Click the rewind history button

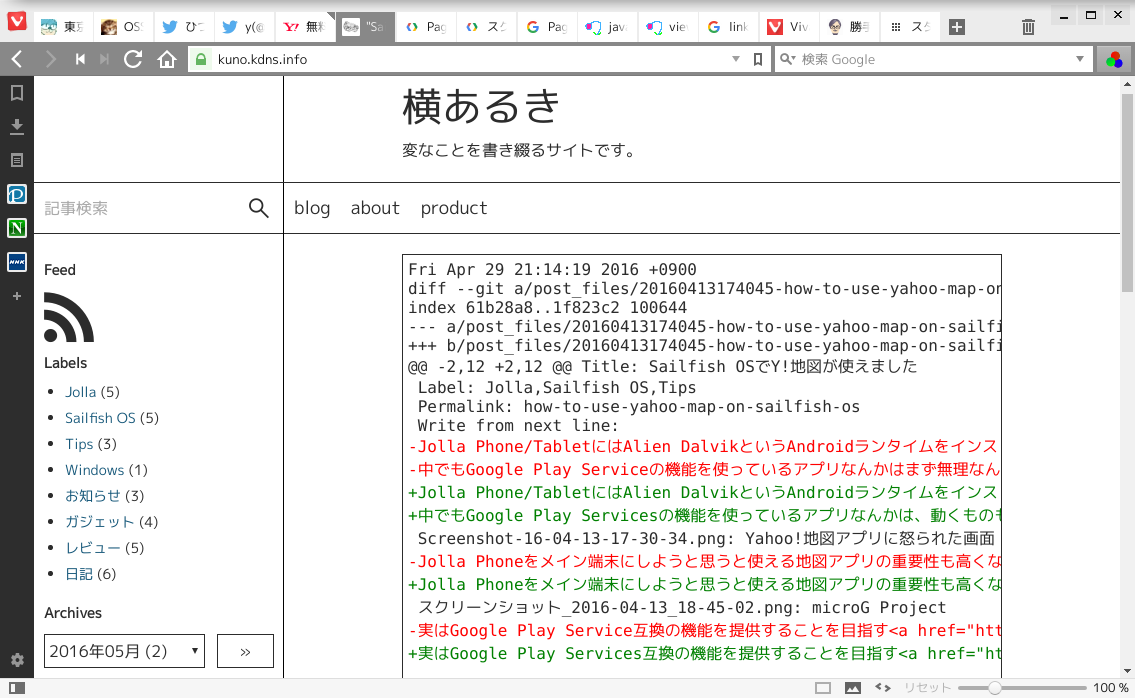(x=80, y=59)
